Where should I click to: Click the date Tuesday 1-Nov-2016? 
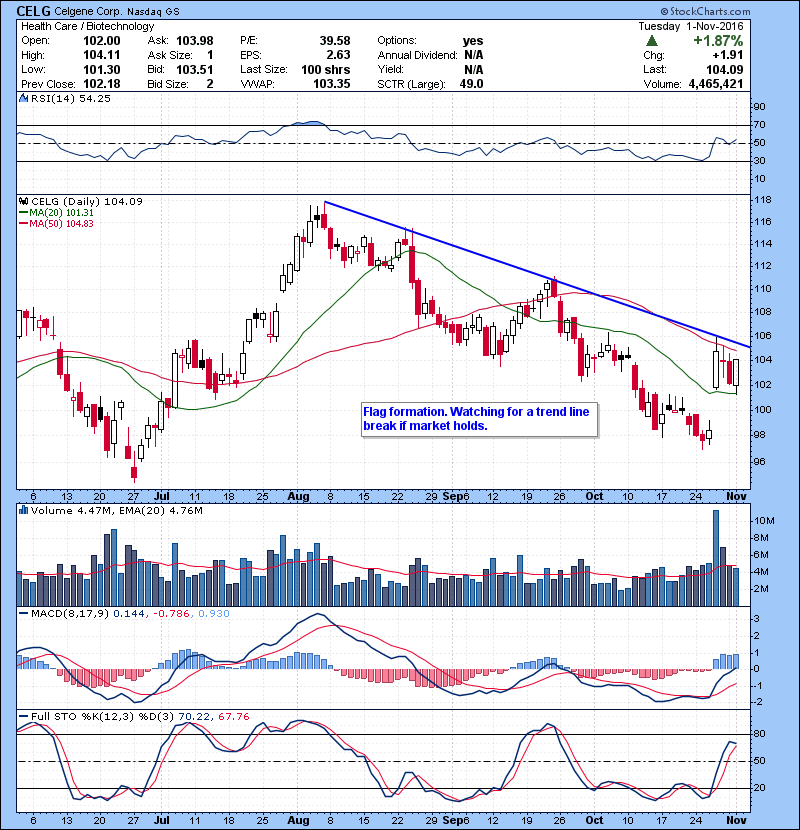[x=690, y=26]
